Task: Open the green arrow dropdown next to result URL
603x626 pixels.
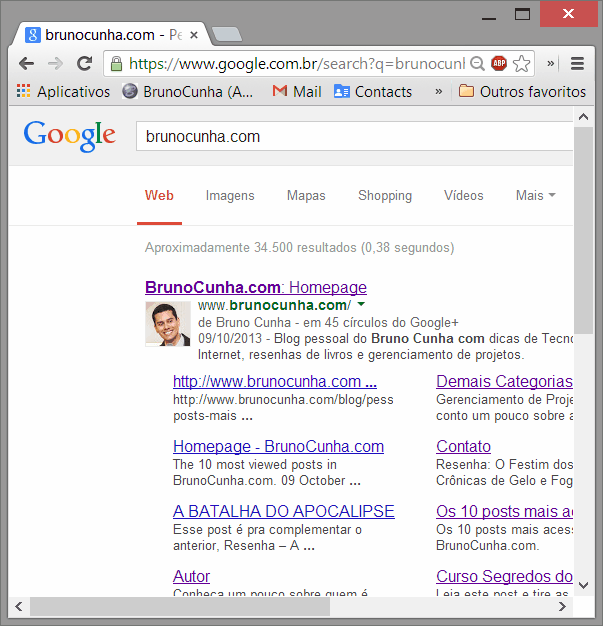Action: (361, 304)
